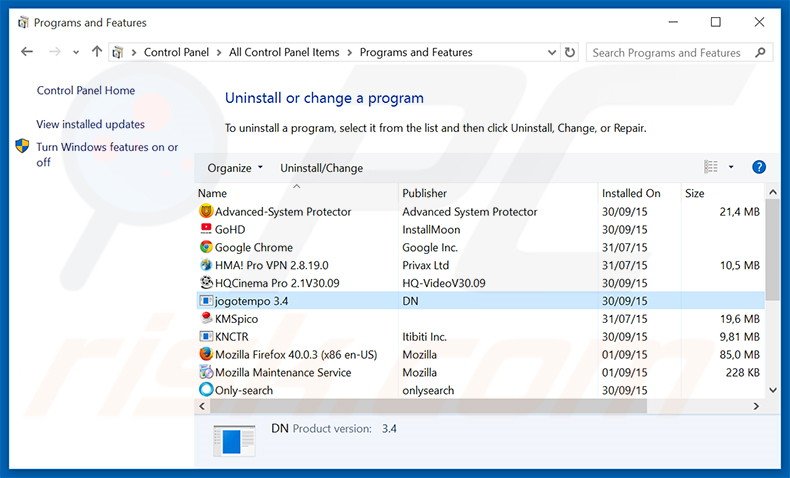Sort by the Name column header
Screen dimensions: 790x478
tap(296, 193)
